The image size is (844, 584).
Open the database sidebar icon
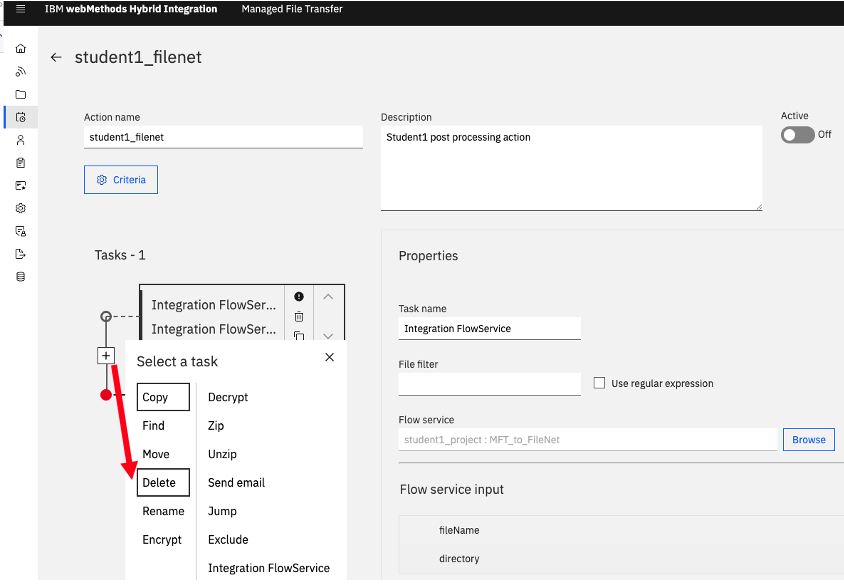(20, 277)
